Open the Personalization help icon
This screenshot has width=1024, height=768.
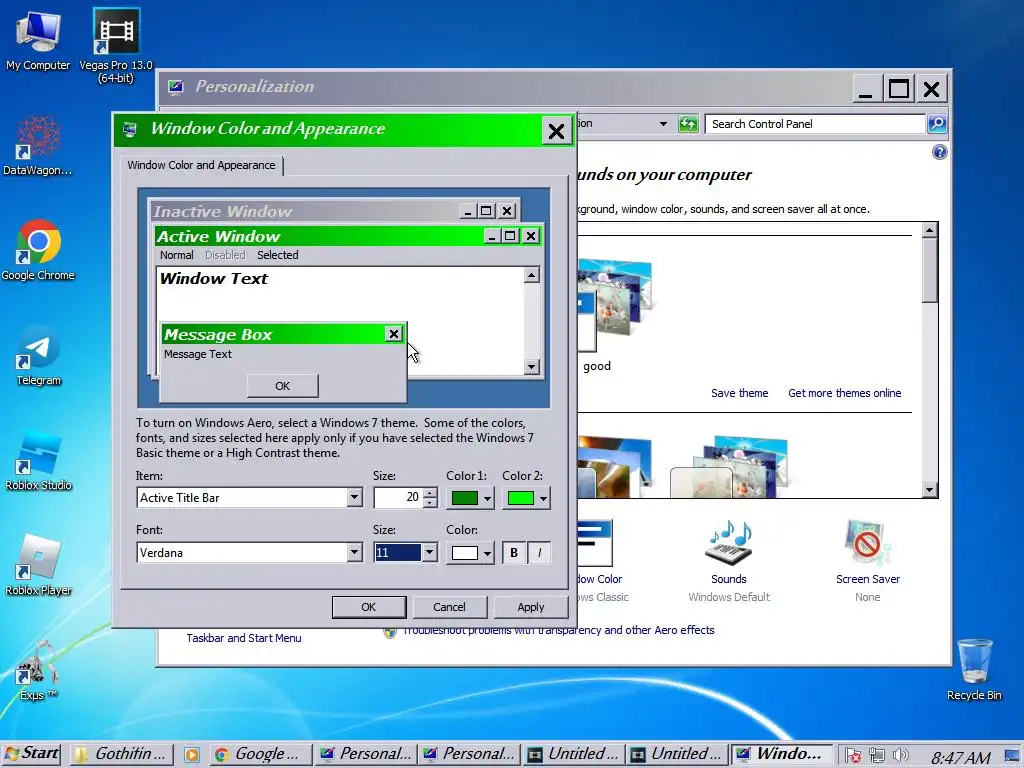coord(939,152)
